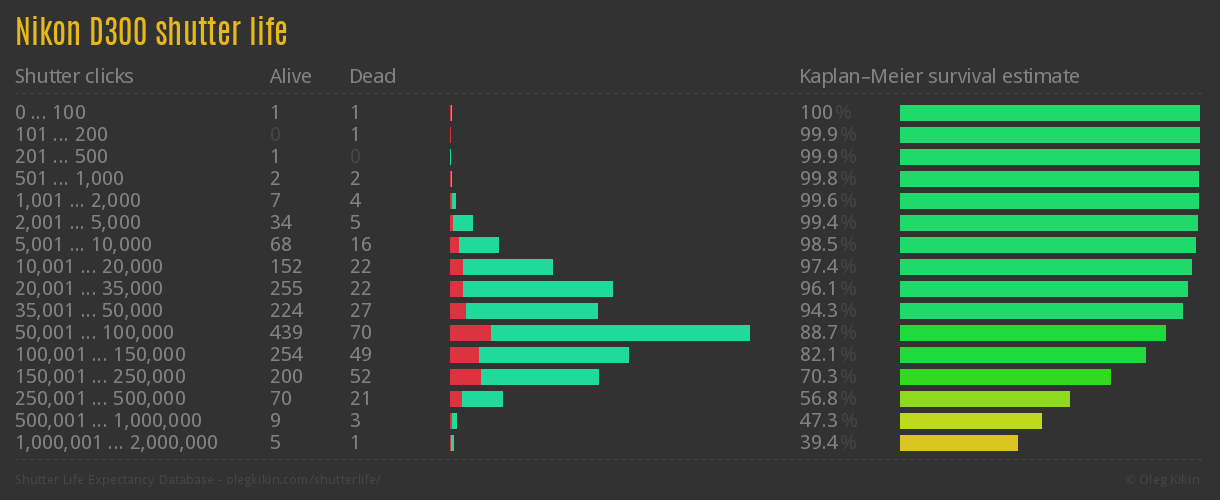
Task: Select the "1,000,001 … 2,000,000" row label
Action: pos(116,443)
